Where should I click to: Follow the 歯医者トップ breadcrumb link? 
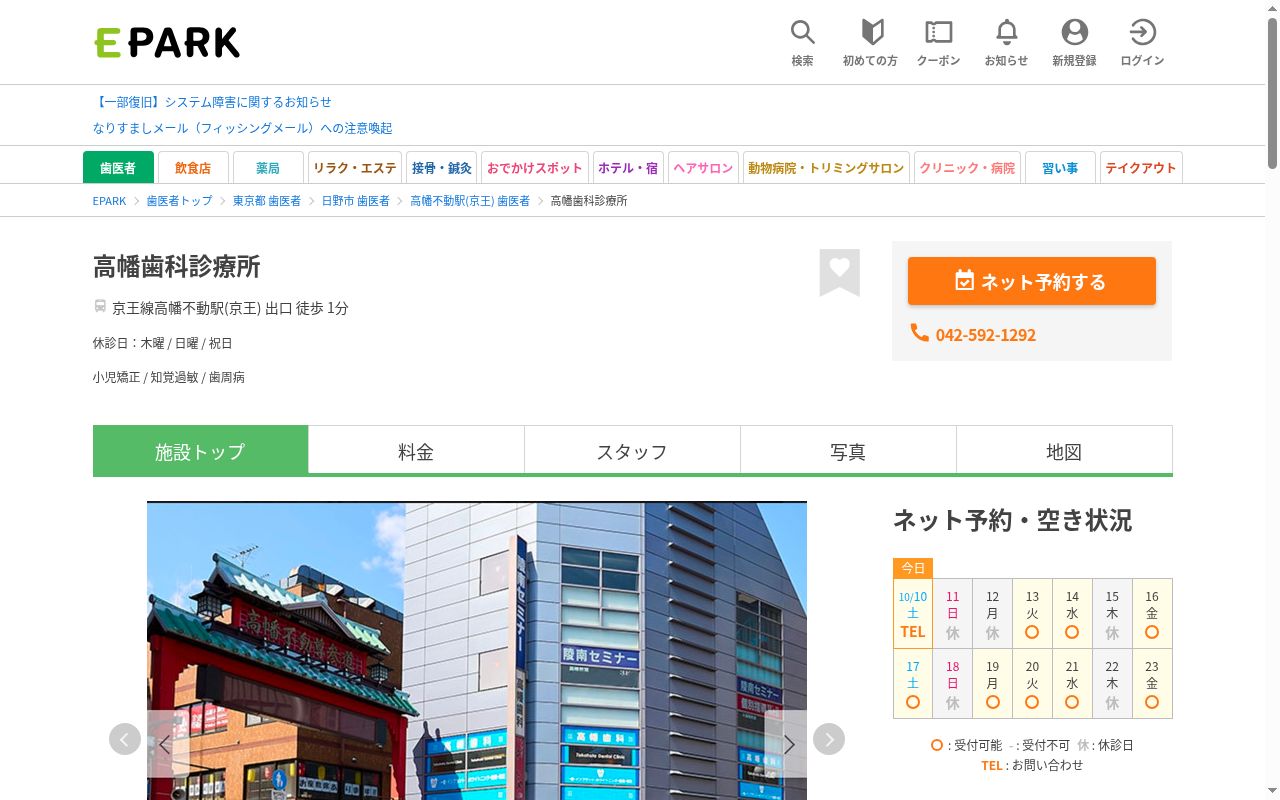tap(179, 201)
